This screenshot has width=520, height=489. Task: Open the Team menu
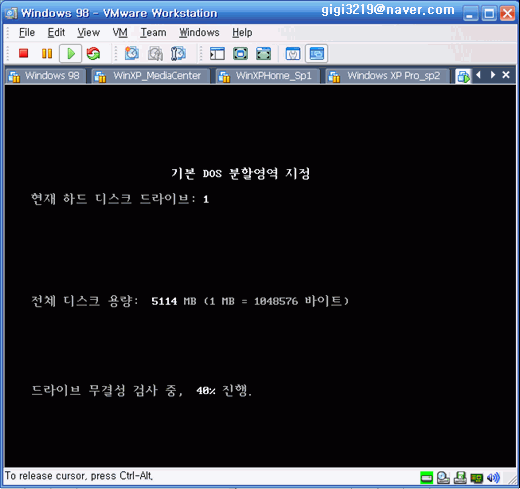(x=153, y=32)
